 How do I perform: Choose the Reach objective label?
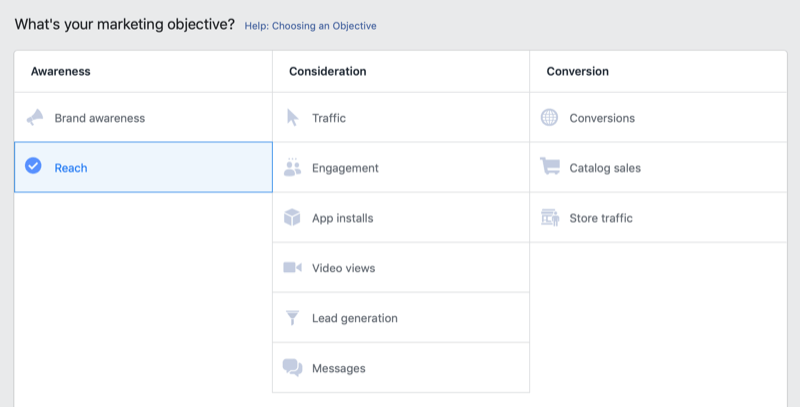71,168
